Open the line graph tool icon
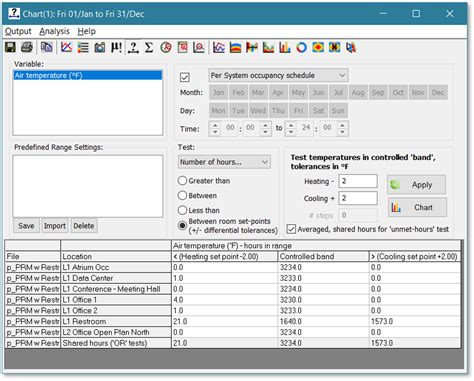Image resolution: width=474 pixels, height=381 pixels. (x=66, y=47)
